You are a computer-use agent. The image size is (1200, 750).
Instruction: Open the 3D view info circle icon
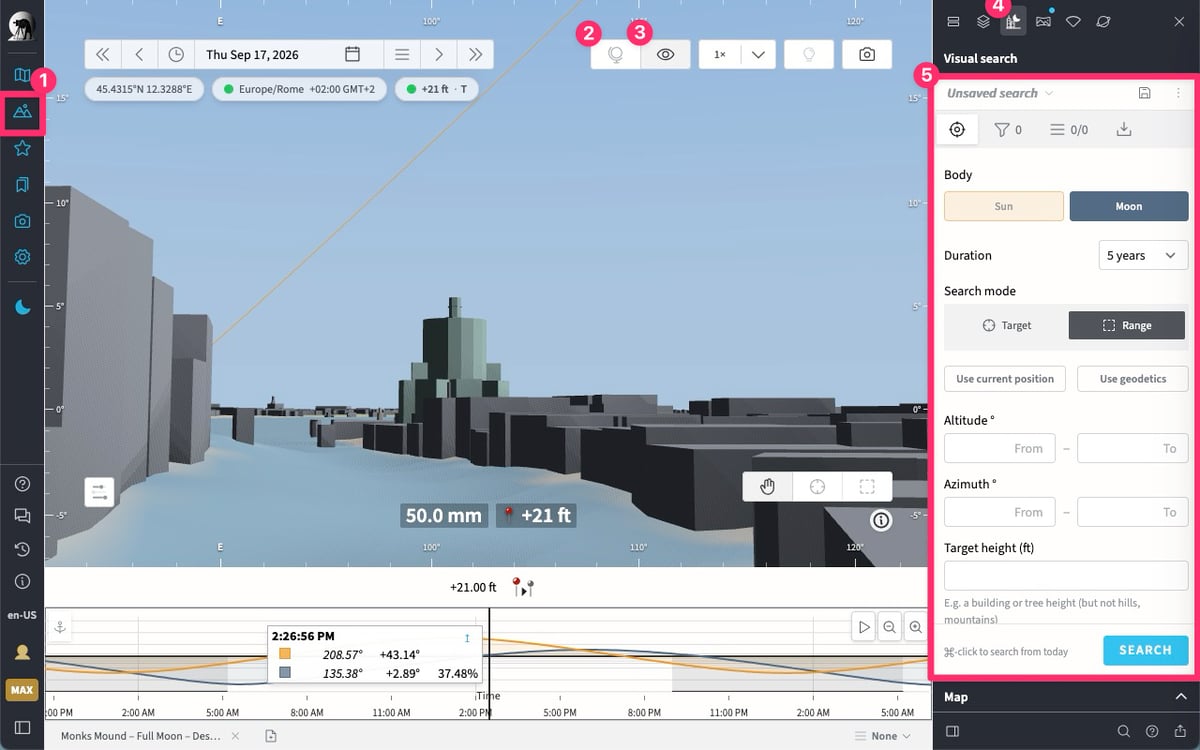point(881,520)
